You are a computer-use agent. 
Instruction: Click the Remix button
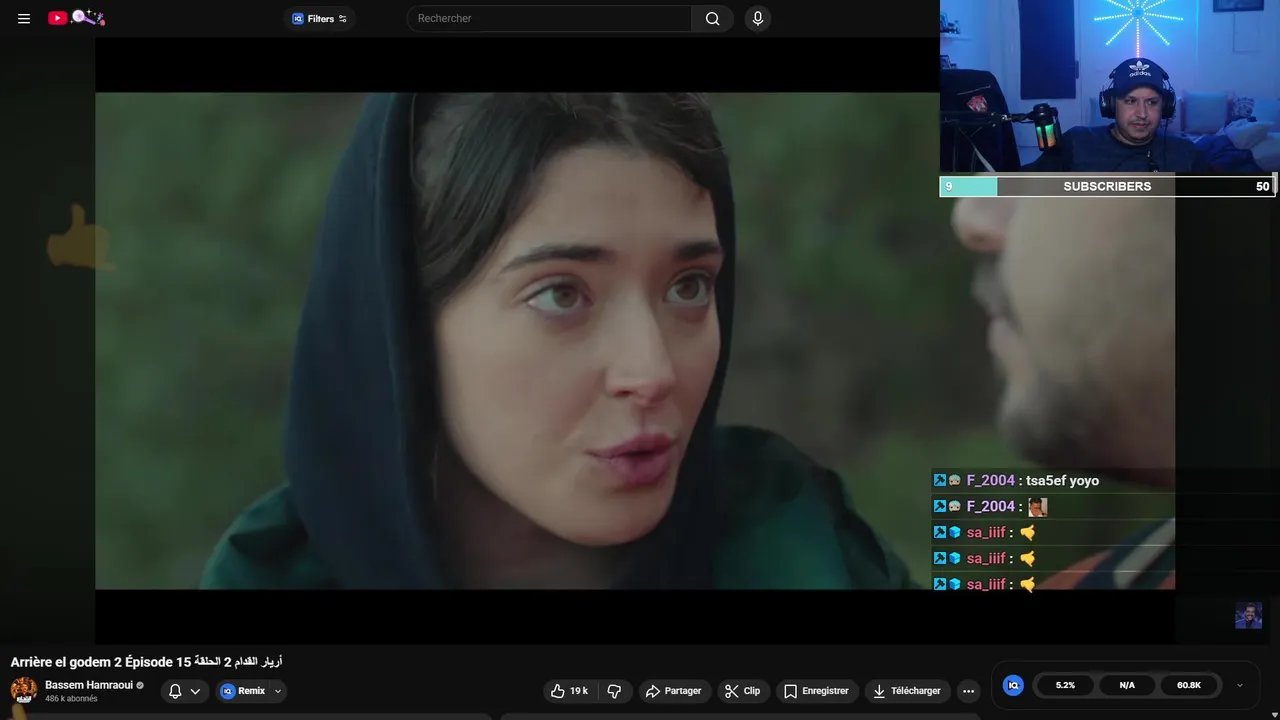click(243, 691)
